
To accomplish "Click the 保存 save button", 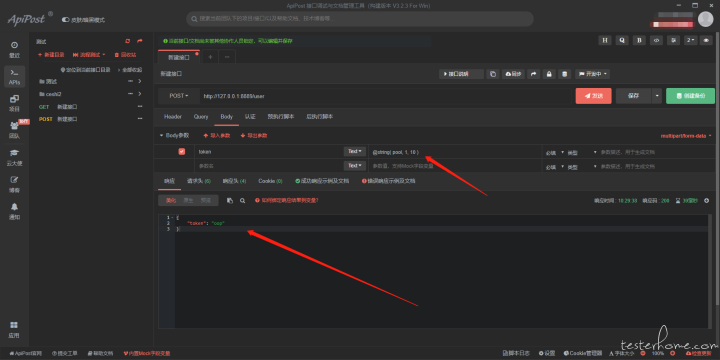I will pyautogui.click(x=634, y=96).
